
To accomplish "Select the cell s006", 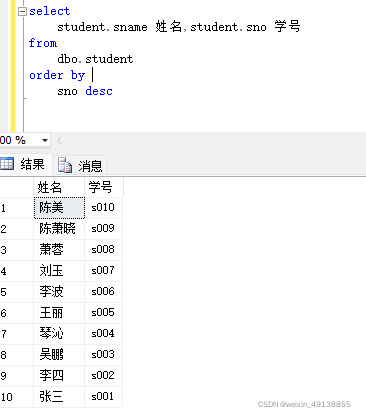I will (103, 292).
